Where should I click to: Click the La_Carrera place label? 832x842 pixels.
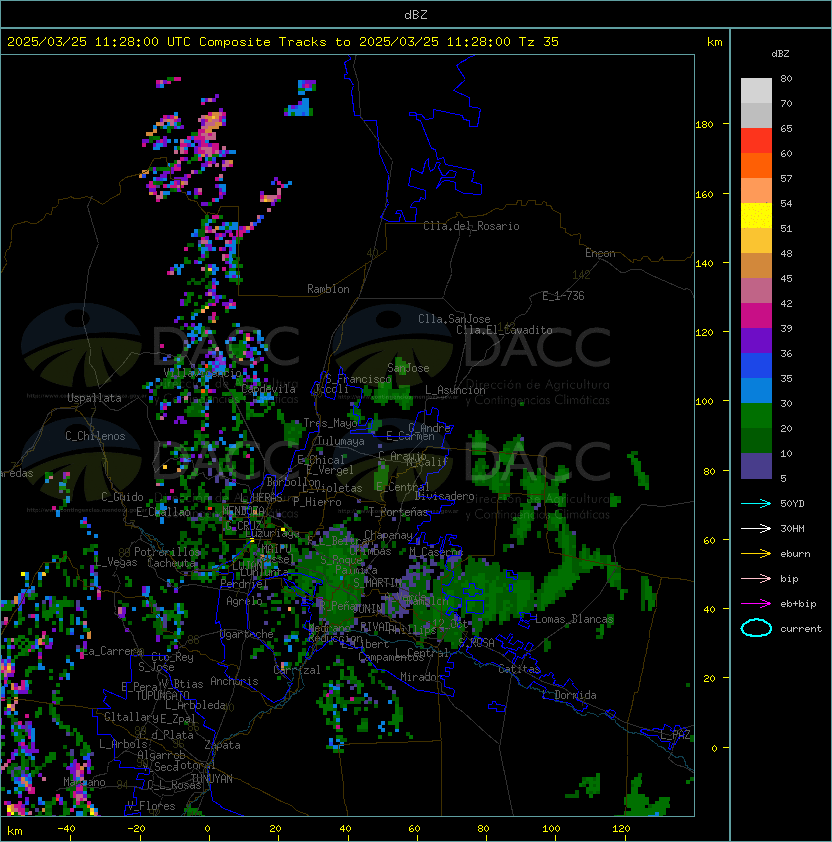coord(112,651)
